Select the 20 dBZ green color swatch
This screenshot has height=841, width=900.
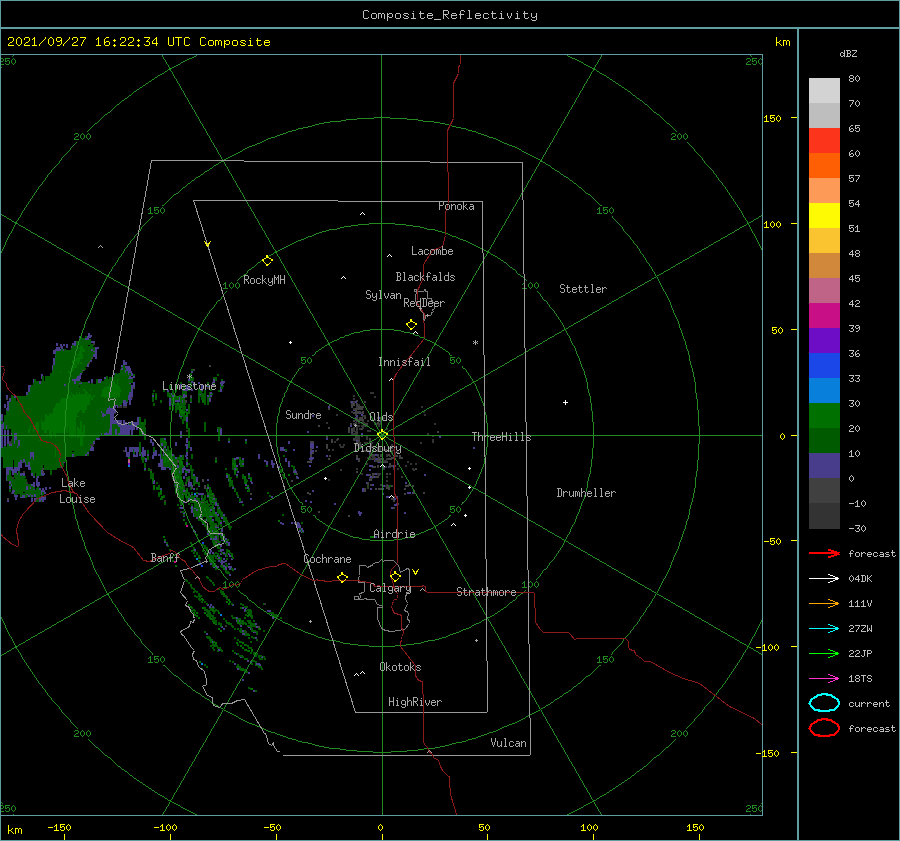824,416
